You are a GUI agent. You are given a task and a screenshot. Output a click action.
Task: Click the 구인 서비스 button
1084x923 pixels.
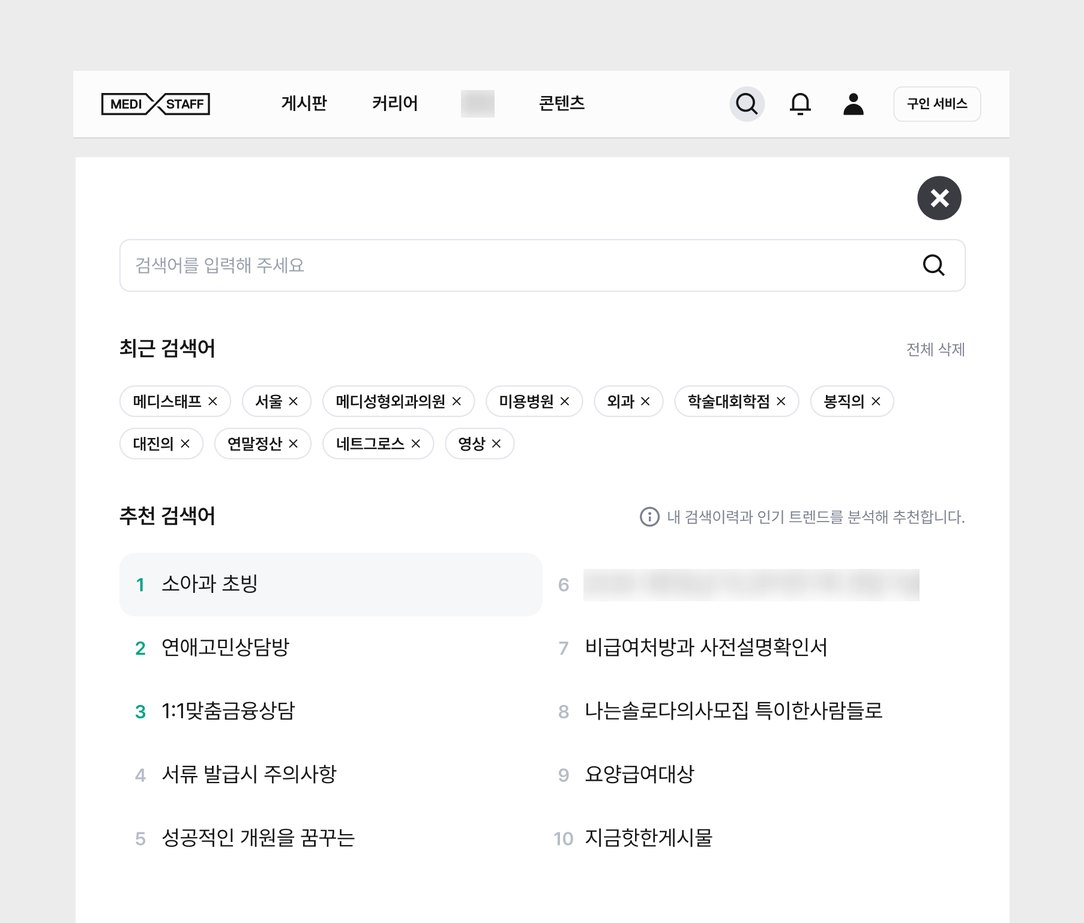click(937, 104)
